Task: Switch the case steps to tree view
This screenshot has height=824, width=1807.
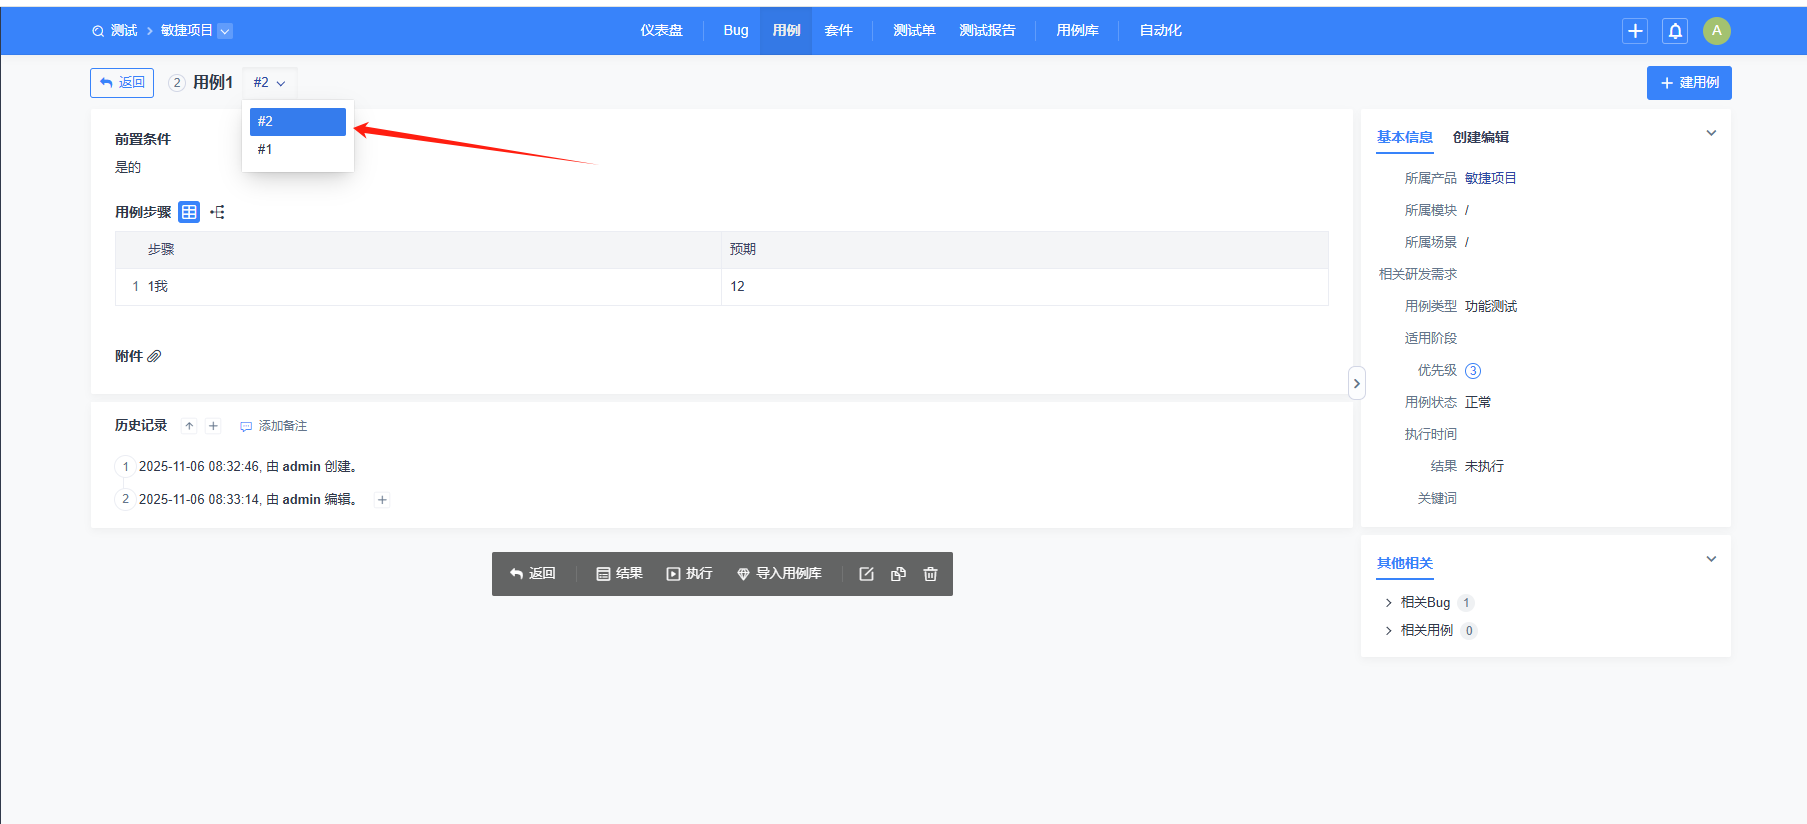Action: 217,212
